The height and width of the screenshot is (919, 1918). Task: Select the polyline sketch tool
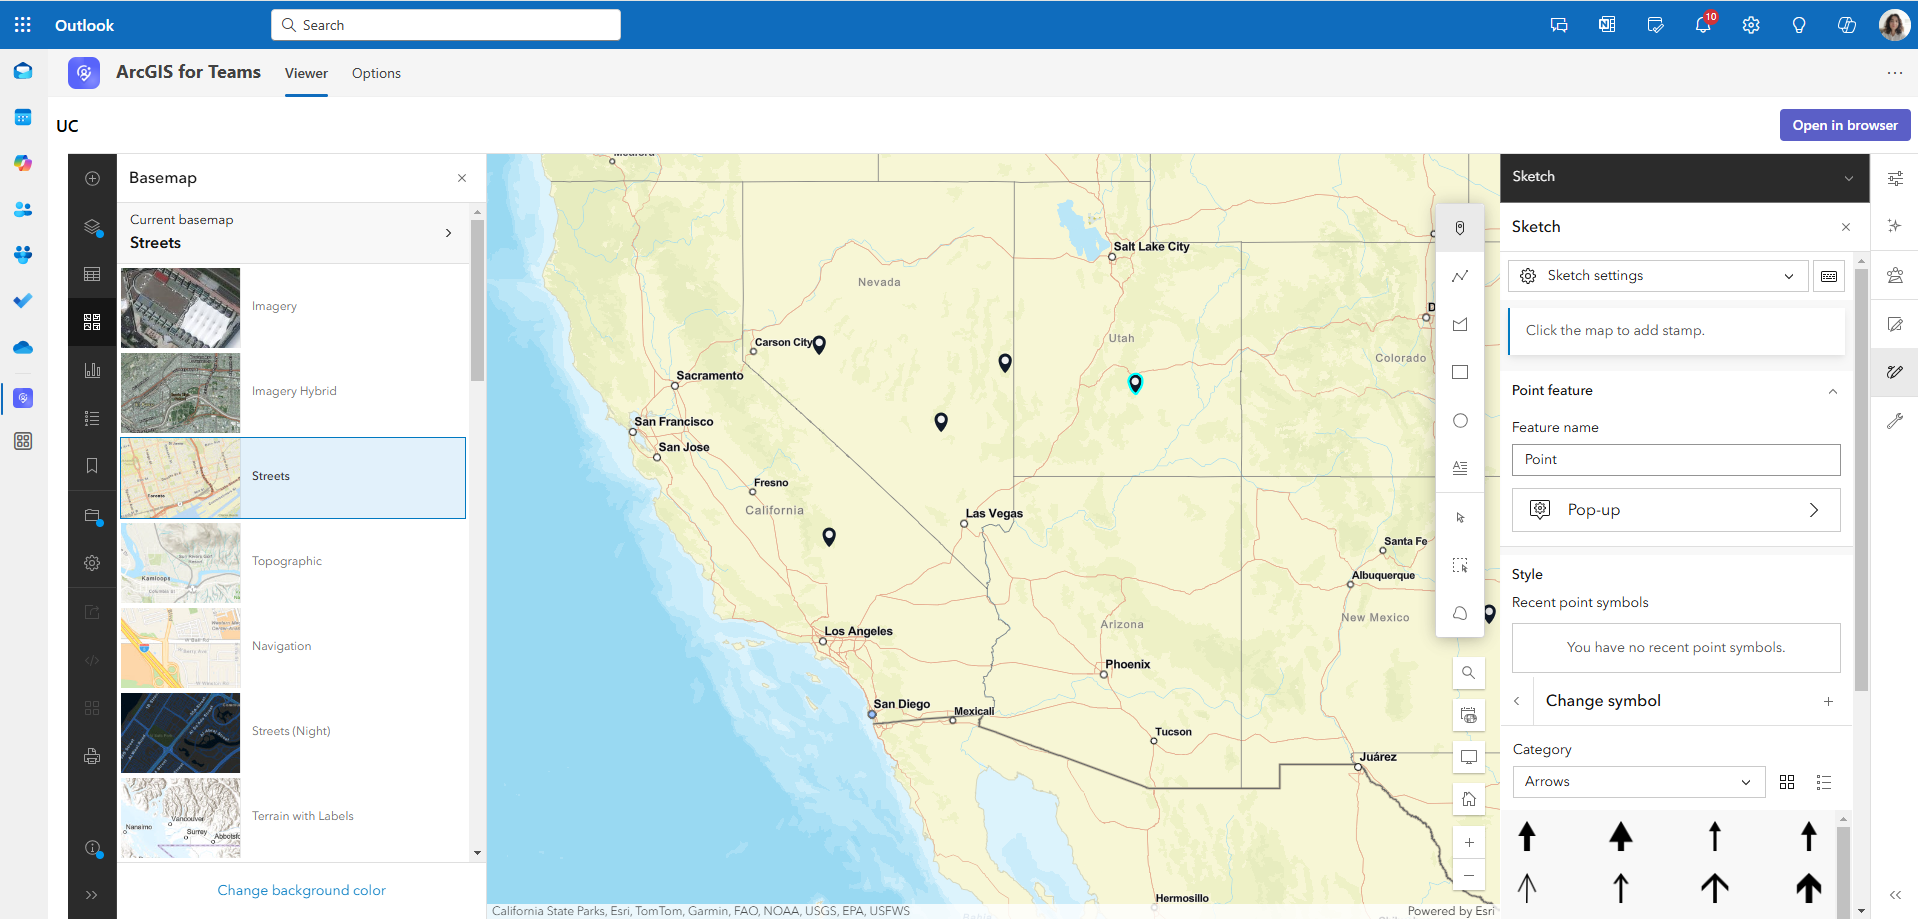(x=1460, y=276)
